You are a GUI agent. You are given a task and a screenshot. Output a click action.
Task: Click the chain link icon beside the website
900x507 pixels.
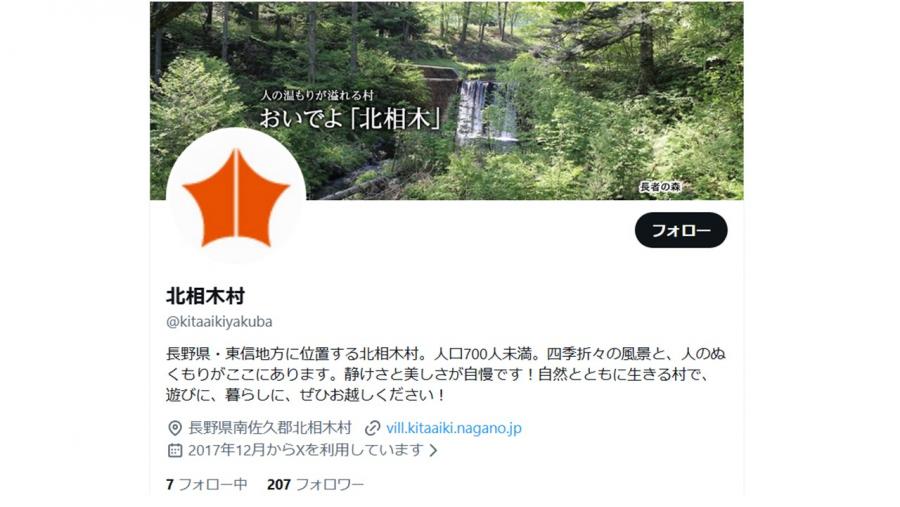373,428
